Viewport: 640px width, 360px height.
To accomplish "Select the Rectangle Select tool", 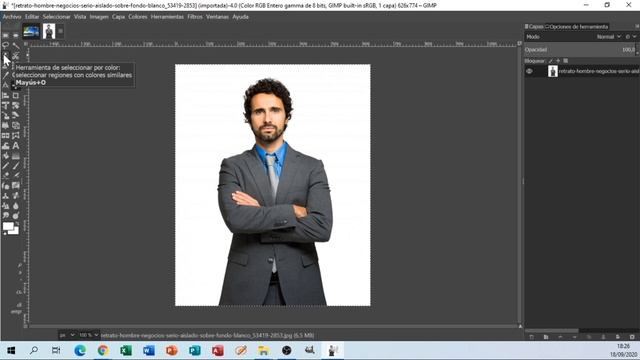I will (6, 36).
